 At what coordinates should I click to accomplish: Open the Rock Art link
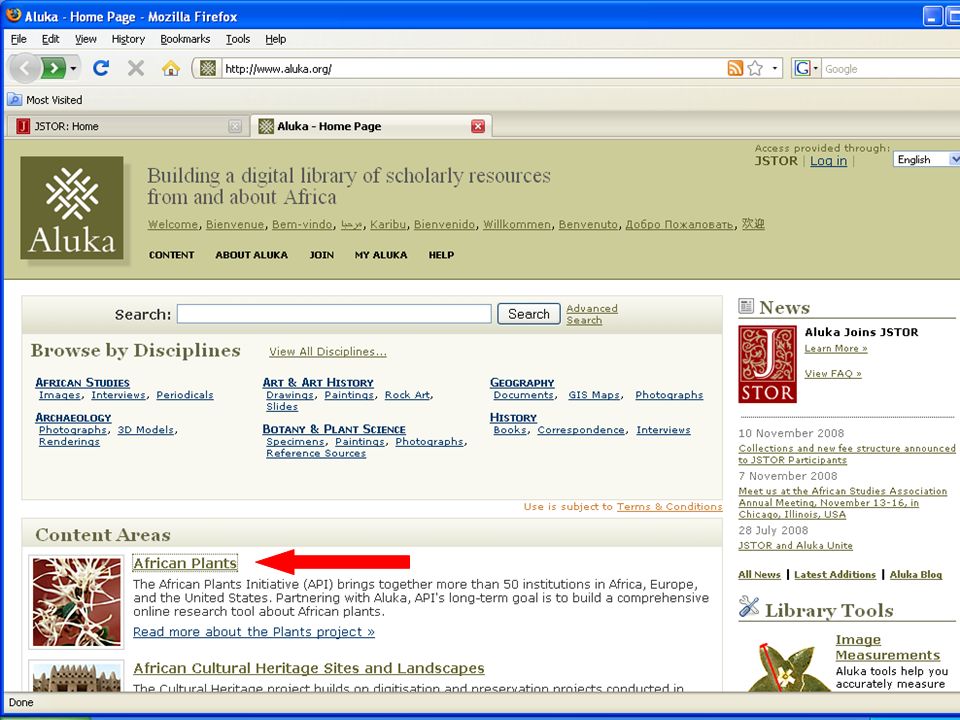pos(407,395)
